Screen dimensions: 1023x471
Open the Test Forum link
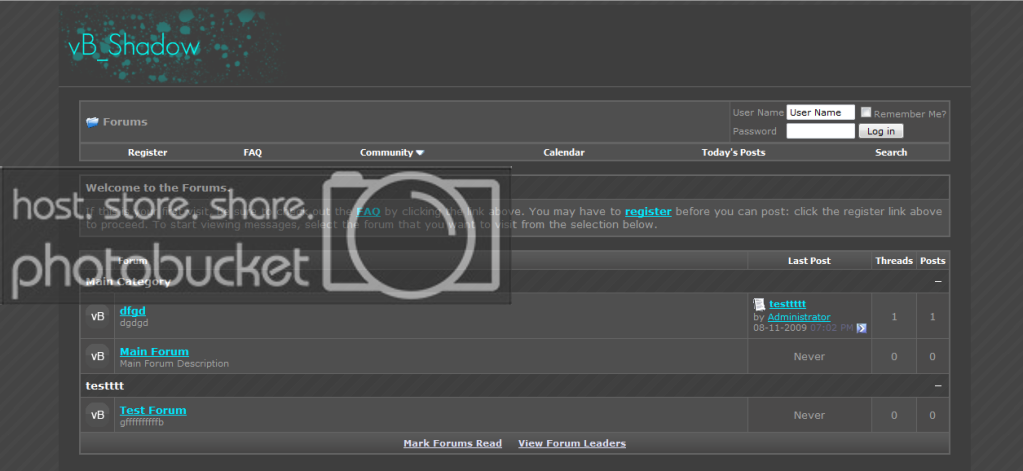click(x=153, y=410)
